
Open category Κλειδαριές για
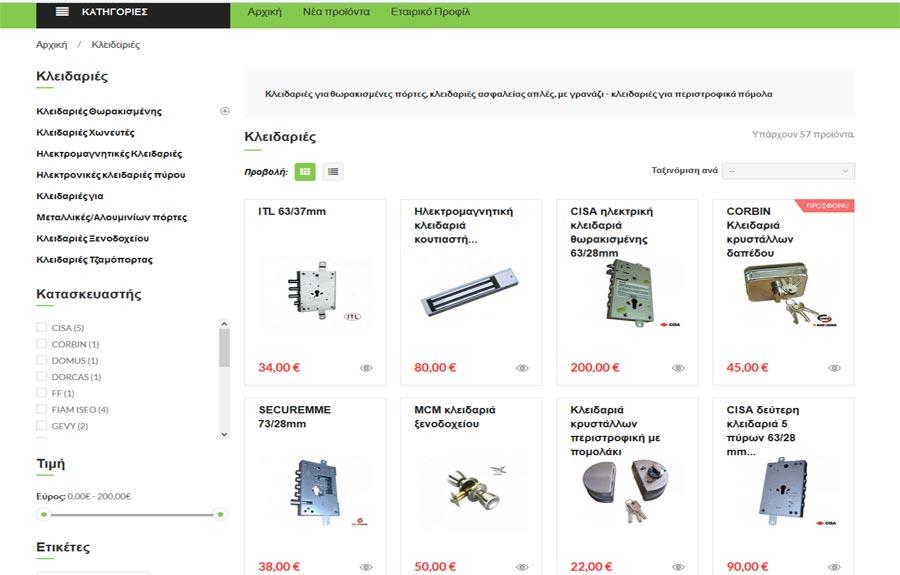pos(69,196)
